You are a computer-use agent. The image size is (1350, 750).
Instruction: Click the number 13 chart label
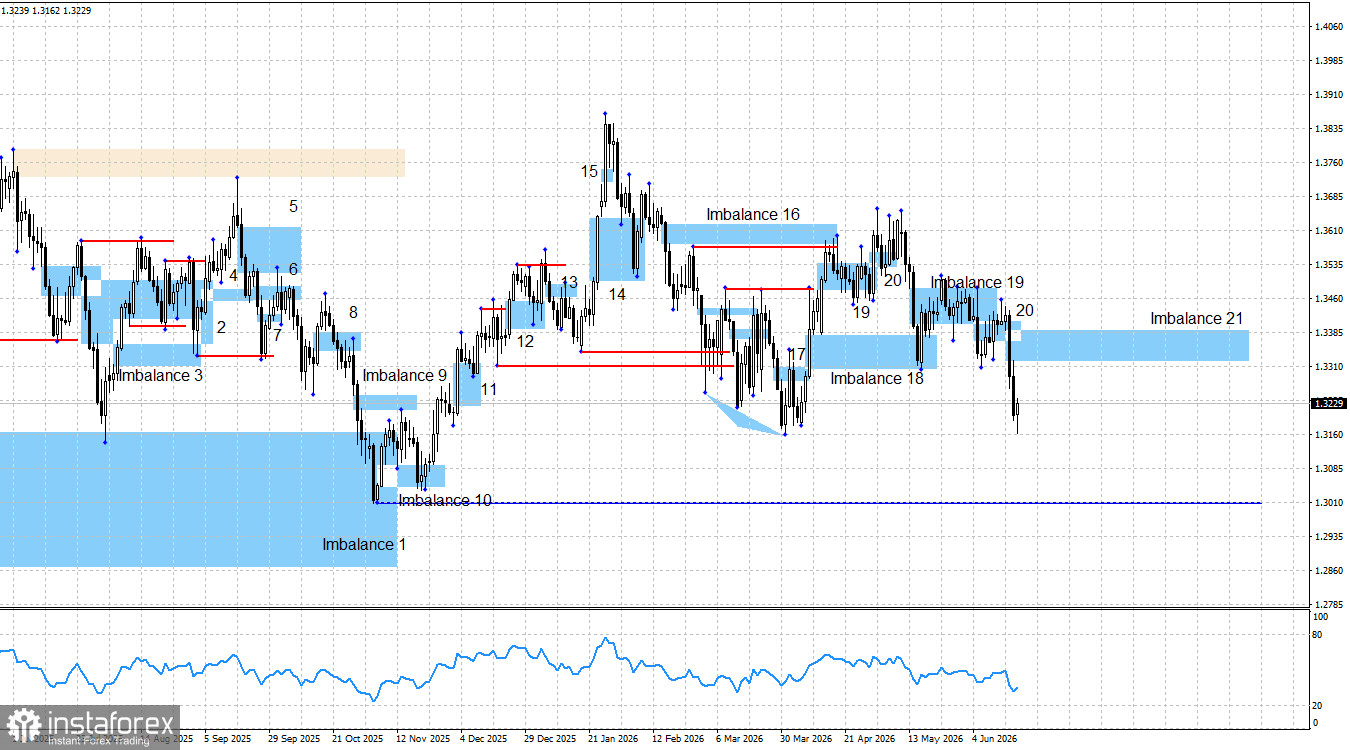pos(569,282)
